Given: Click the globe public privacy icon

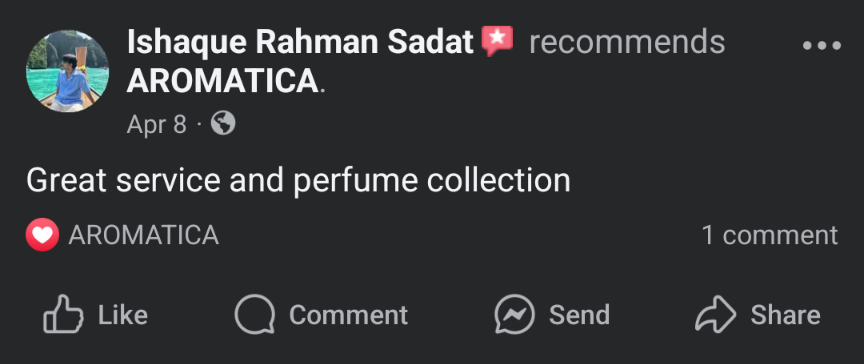Looking at the screenshot, I should pos(223,123).
